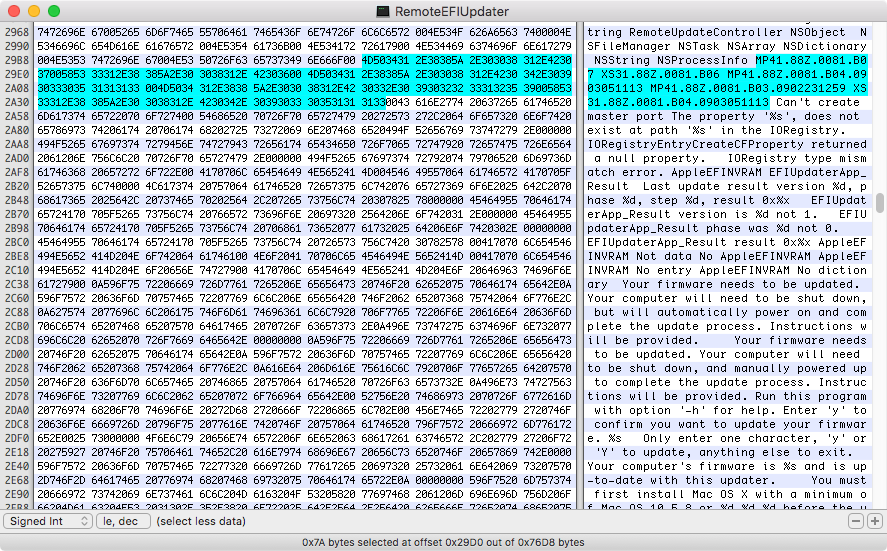Click line offset 2D50
Viewport: 887px width, 551px height.
pos(17,382)
